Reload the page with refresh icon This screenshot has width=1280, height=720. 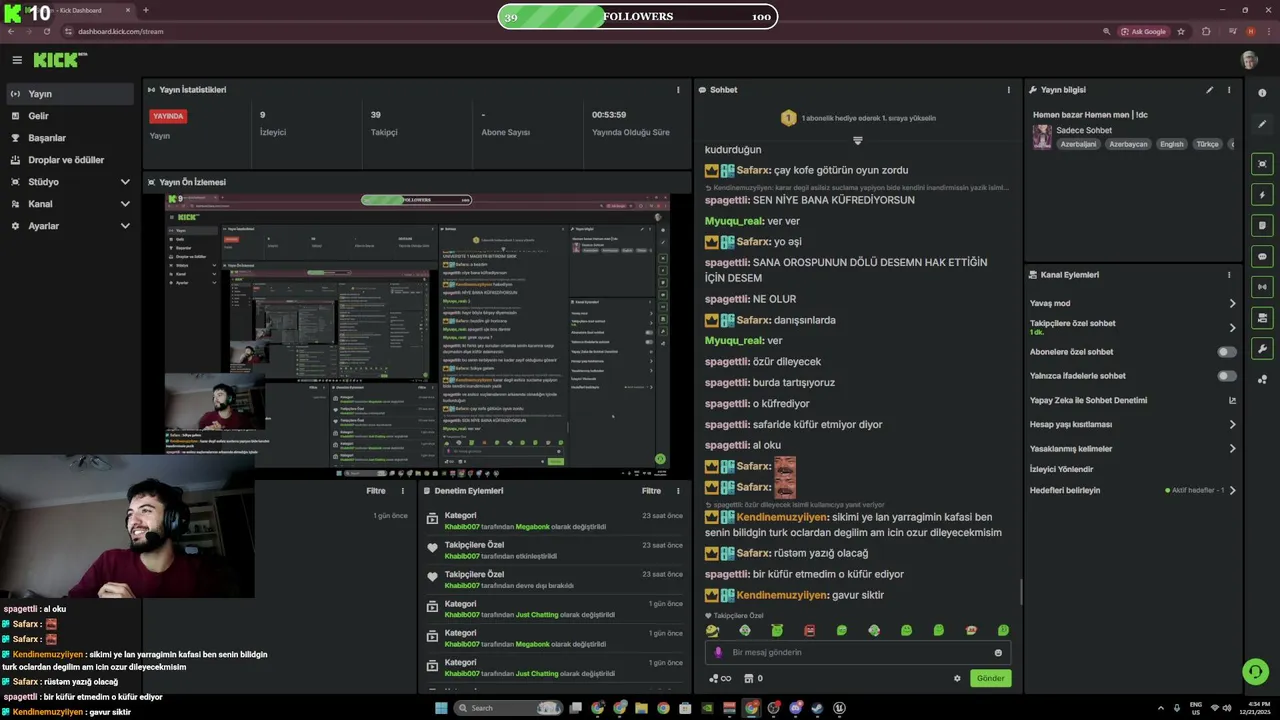coord(46,31)
